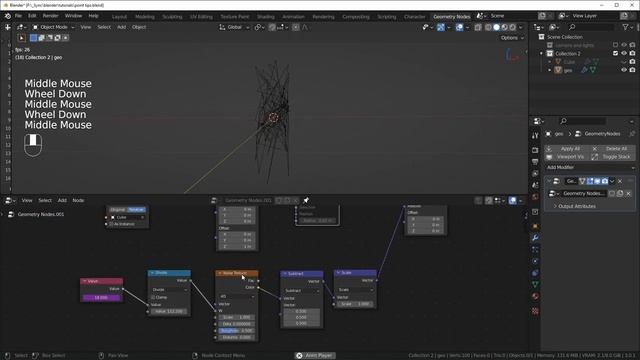Open the Divide operation dropdown

[169, 290]
